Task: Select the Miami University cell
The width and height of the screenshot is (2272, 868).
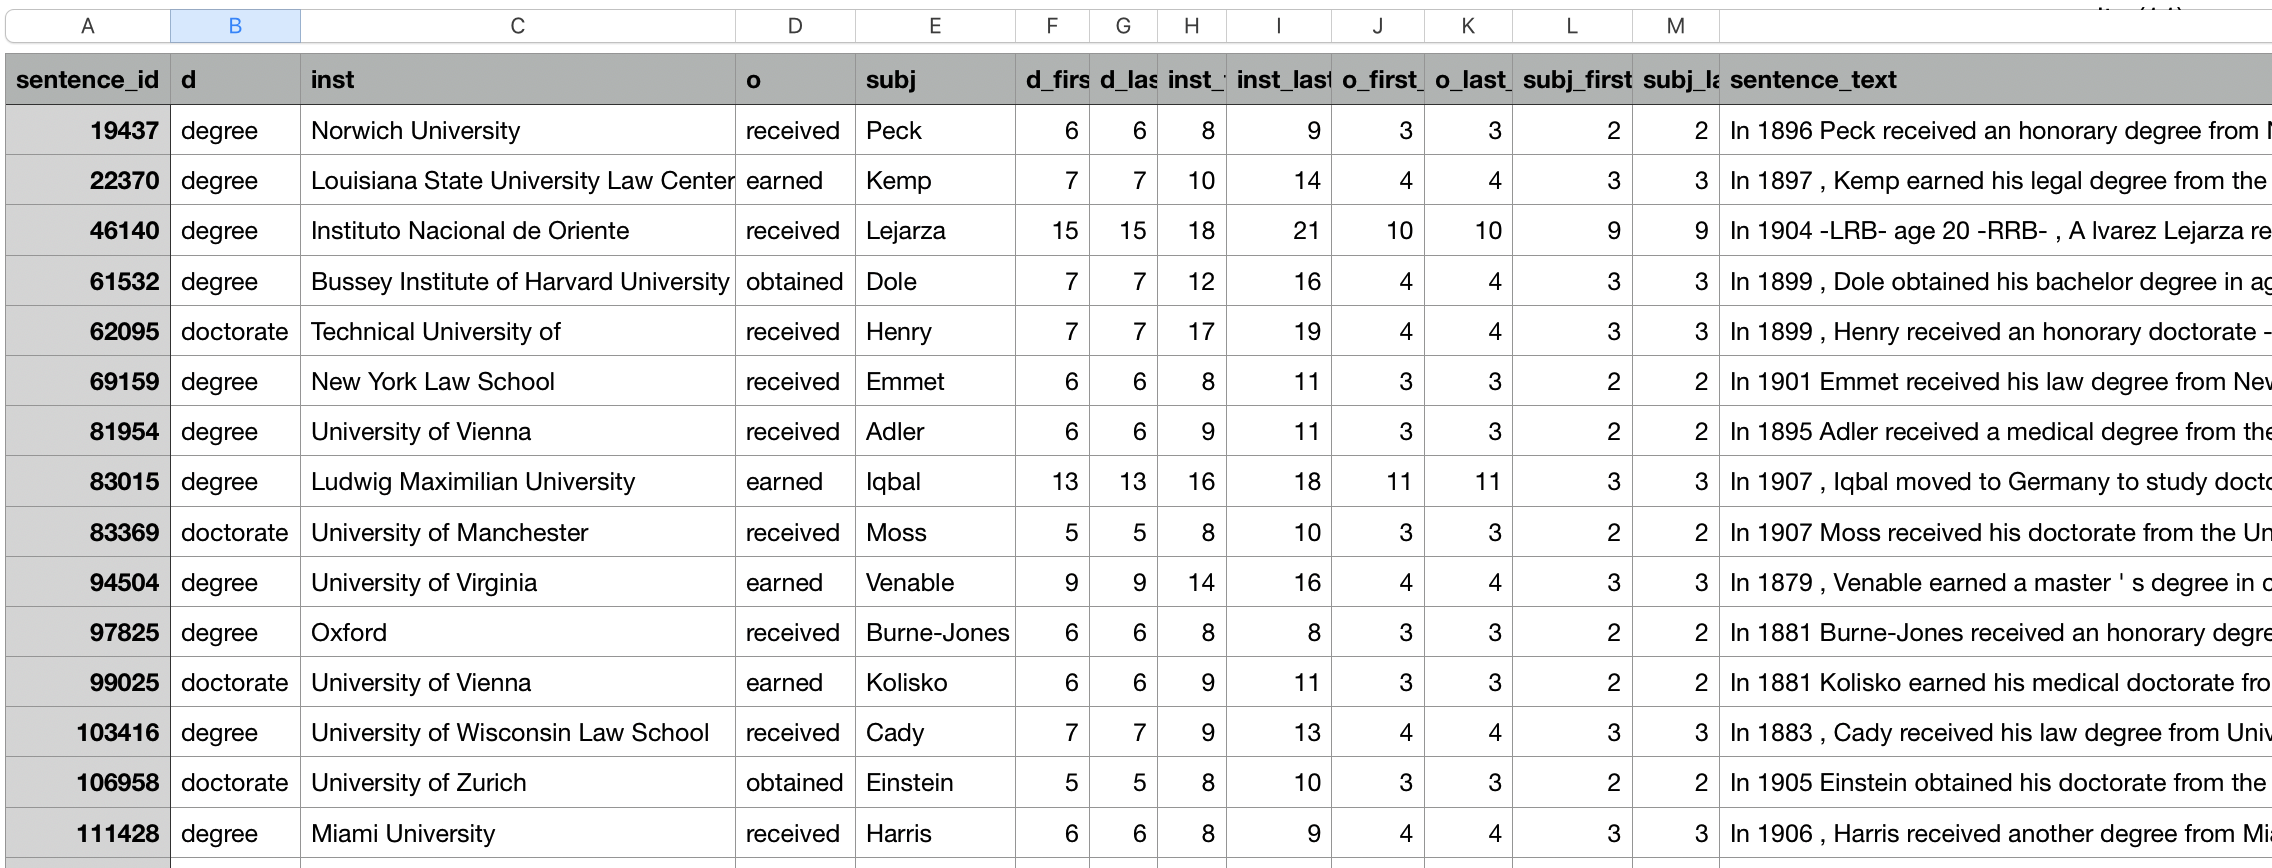Action: point(517,833)
